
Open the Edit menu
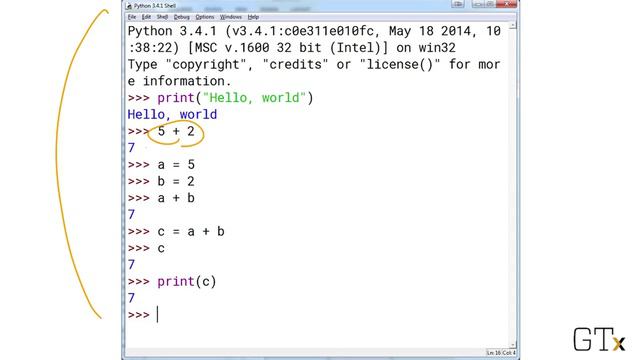pos(146,17)
